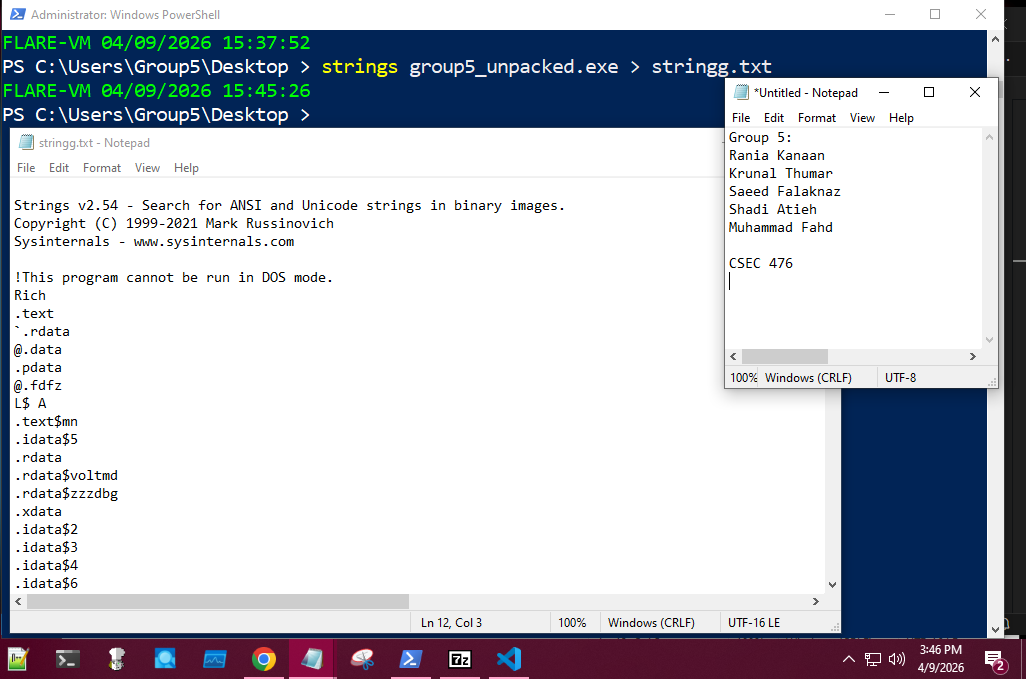Minimize the PowerShell window
This screenshot has height=679, width=1026.
pos(890,14)
